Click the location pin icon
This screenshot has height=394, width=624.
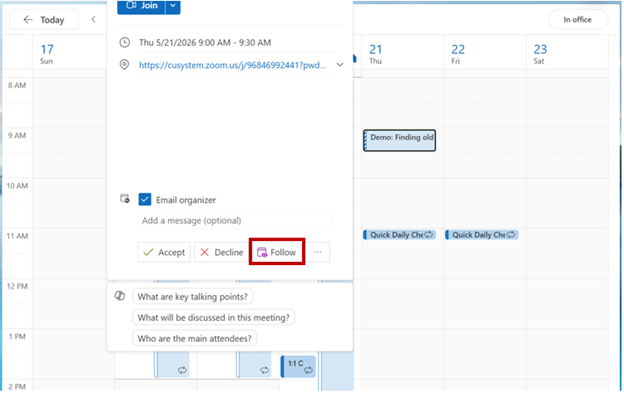[125, 64]
